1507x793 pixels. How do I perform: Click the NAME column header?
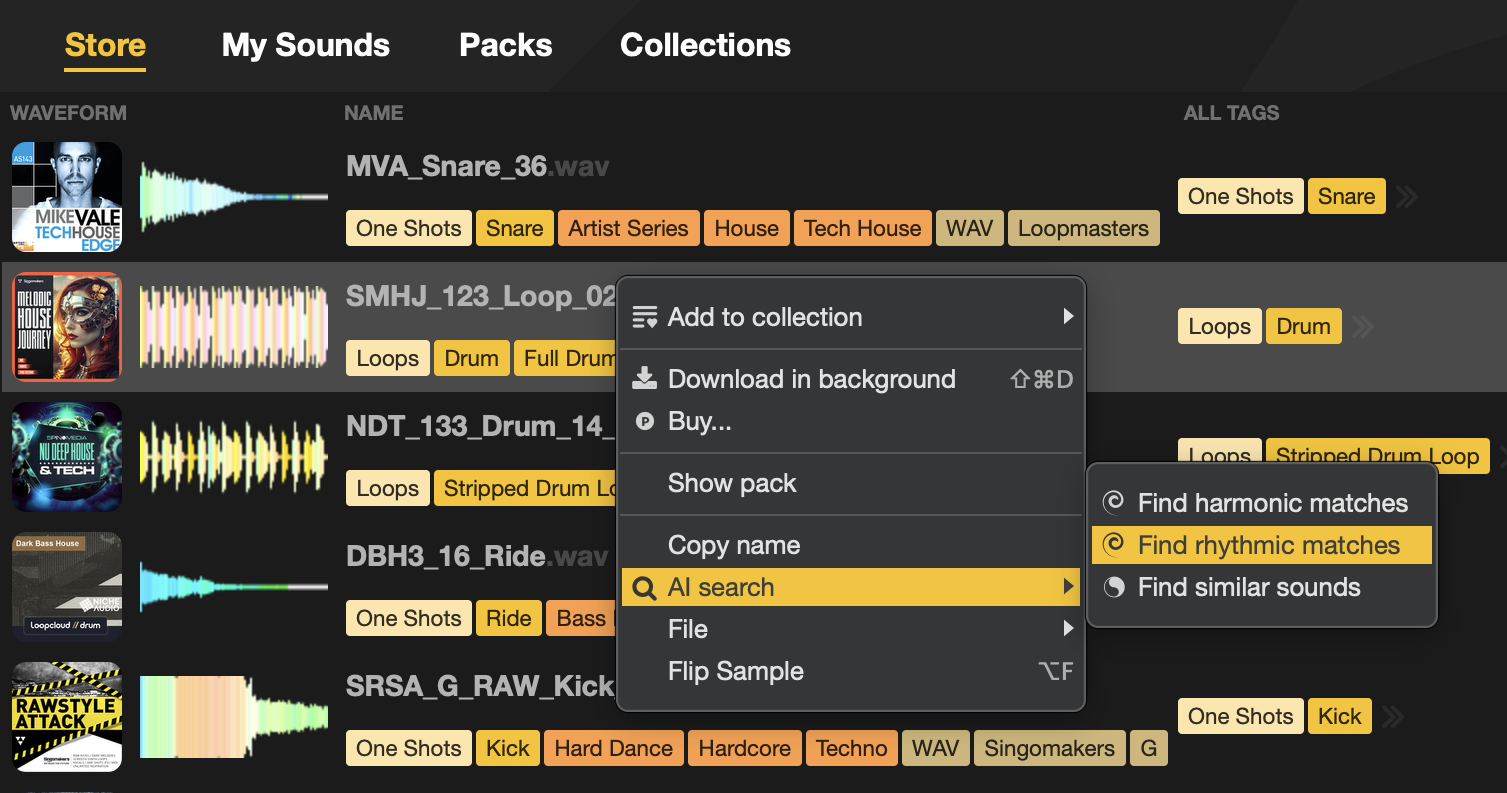tap(374, 113)
